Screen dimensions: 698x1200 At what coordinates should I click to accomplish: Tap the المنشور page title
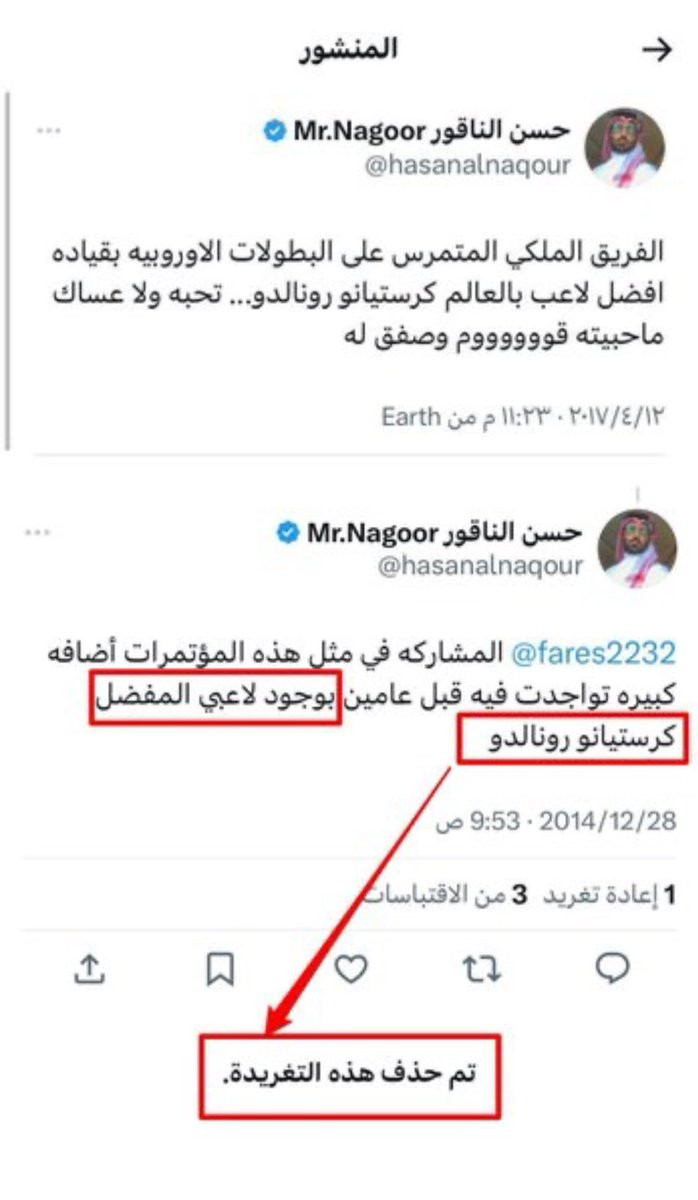349,50
